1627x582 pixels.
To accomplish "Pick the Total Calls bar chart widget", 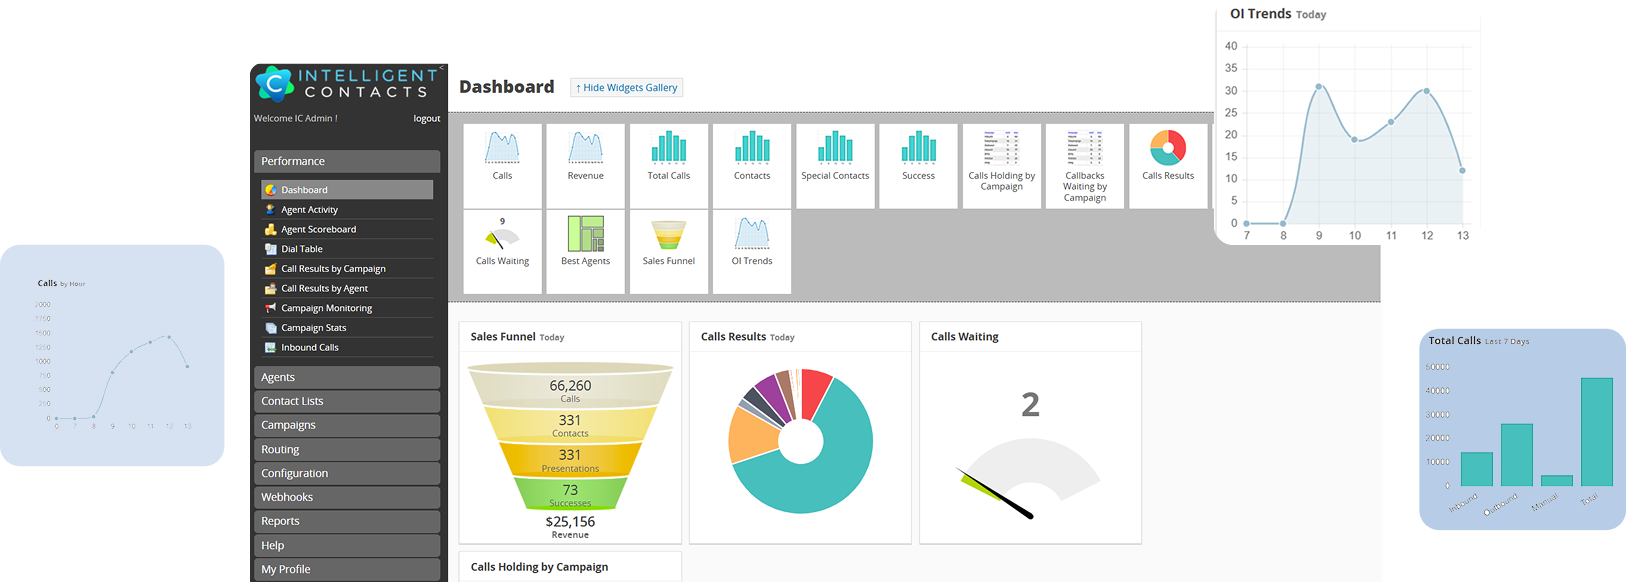I will point(668,156).
